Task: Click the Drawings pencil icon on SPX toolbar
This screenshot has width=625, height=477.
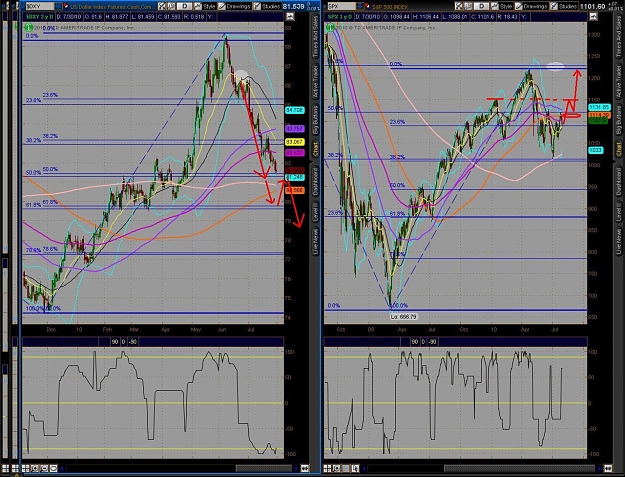Action: tap(519, 6)
